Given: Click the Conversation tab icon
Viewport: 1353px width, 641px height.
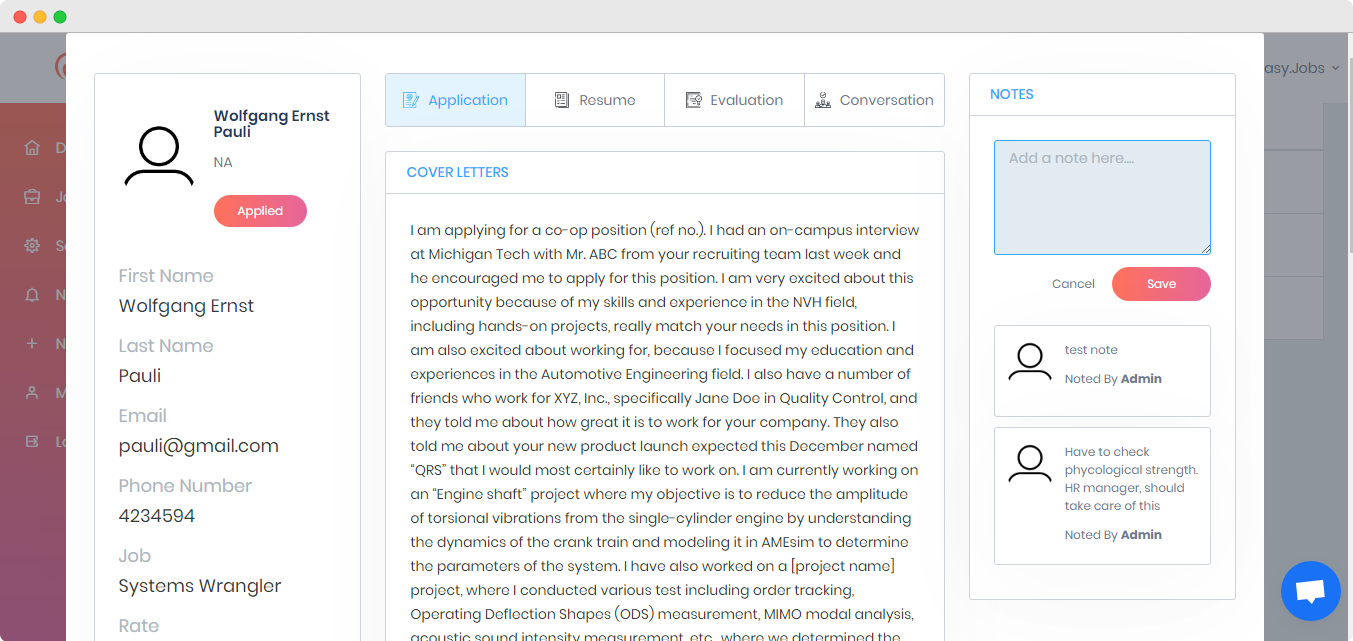Looking at the screenshot, I should point(823,100).
